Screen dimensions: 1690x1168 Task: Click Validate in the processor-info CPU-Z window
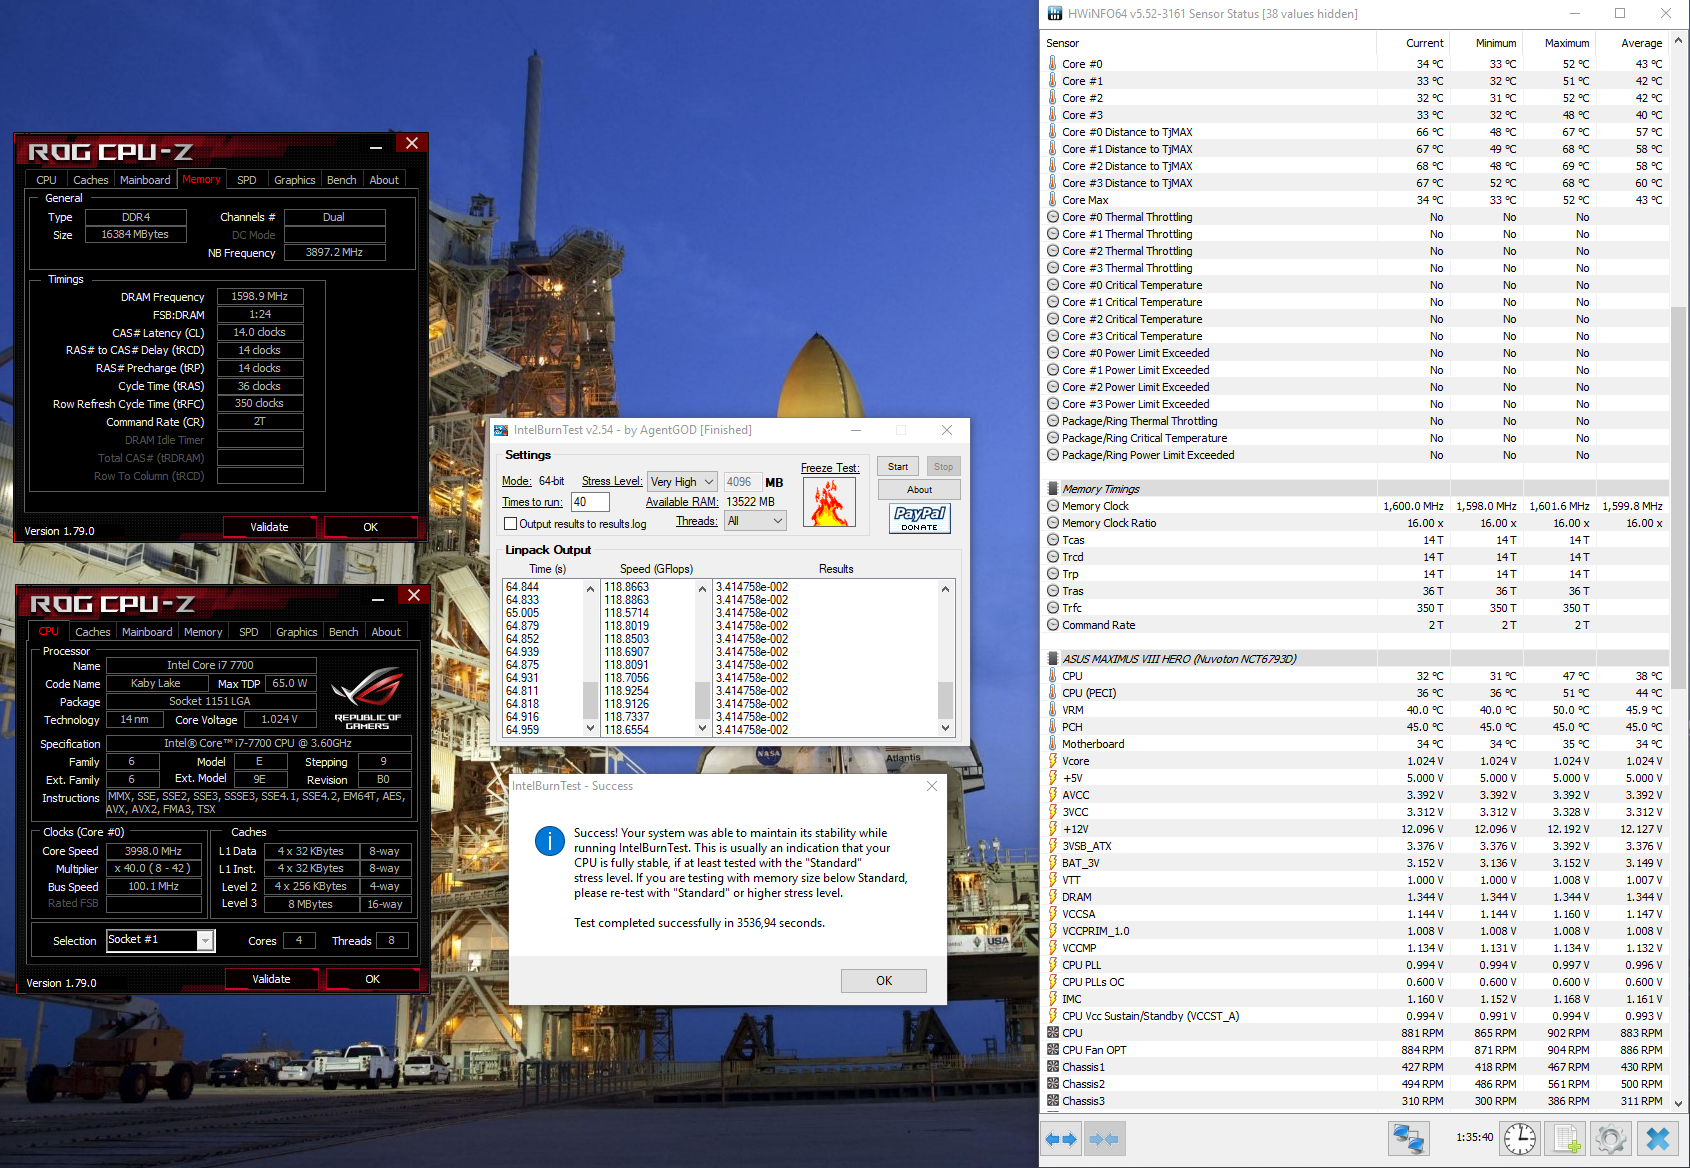click(x=271, y=979)
